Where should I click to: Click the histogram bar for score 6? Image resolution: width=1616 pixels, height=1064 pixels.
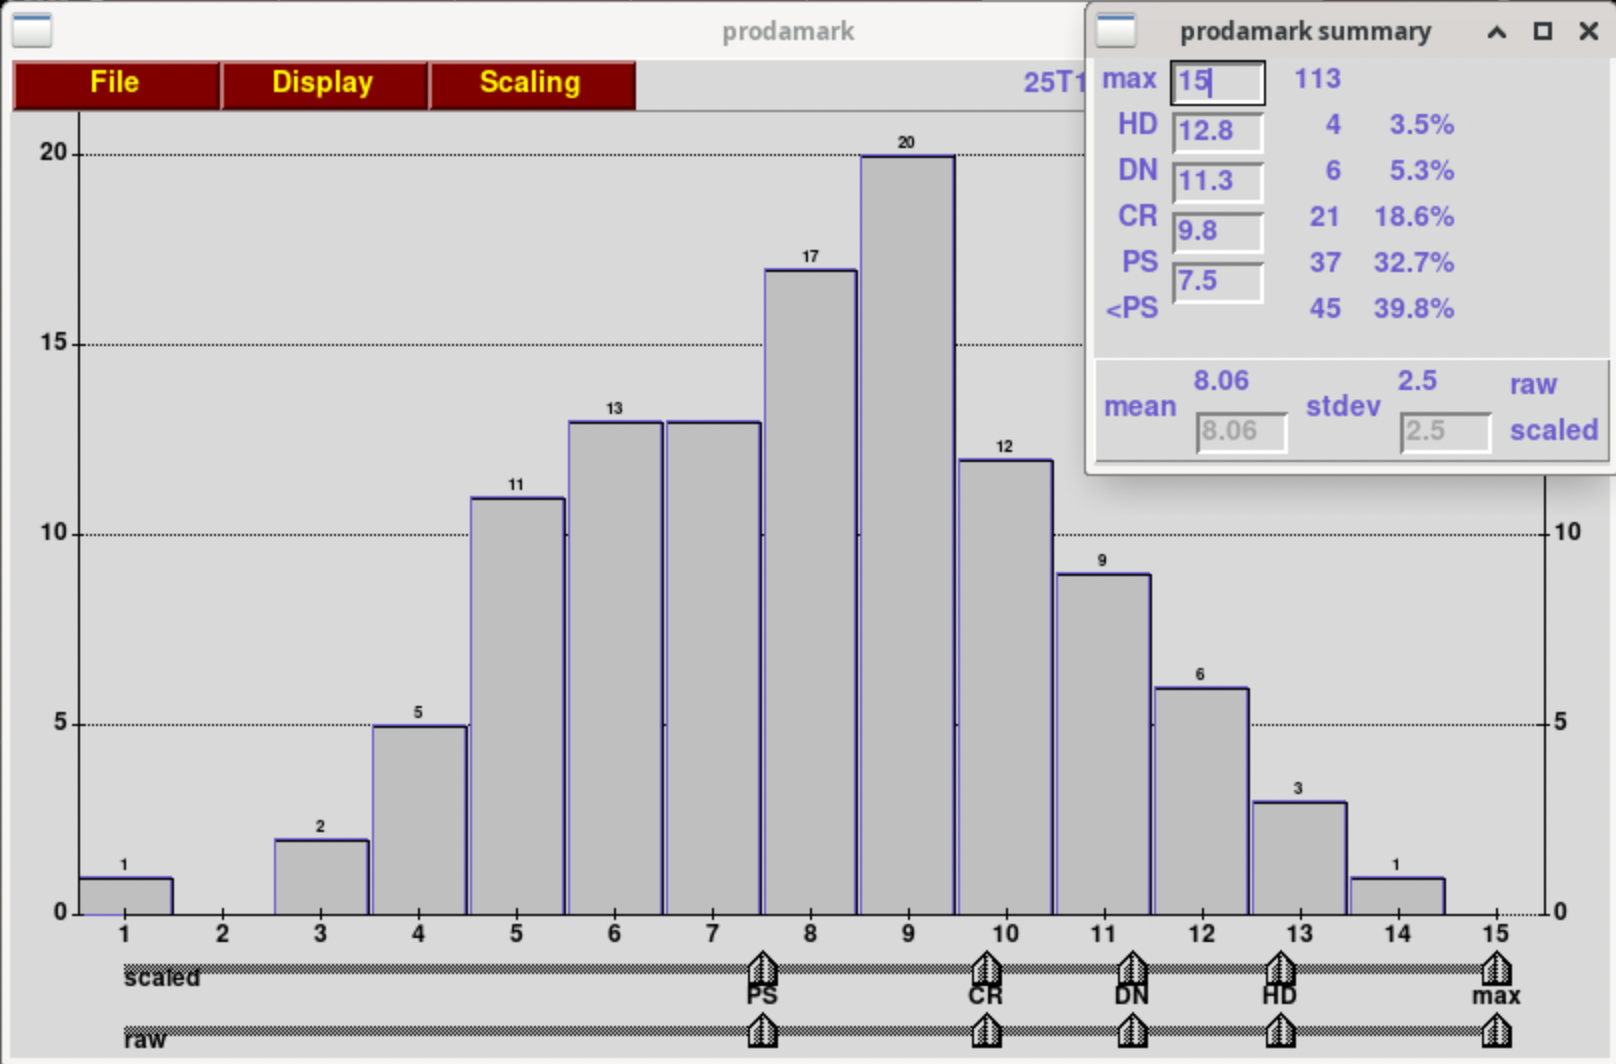(x=616, y=668)
